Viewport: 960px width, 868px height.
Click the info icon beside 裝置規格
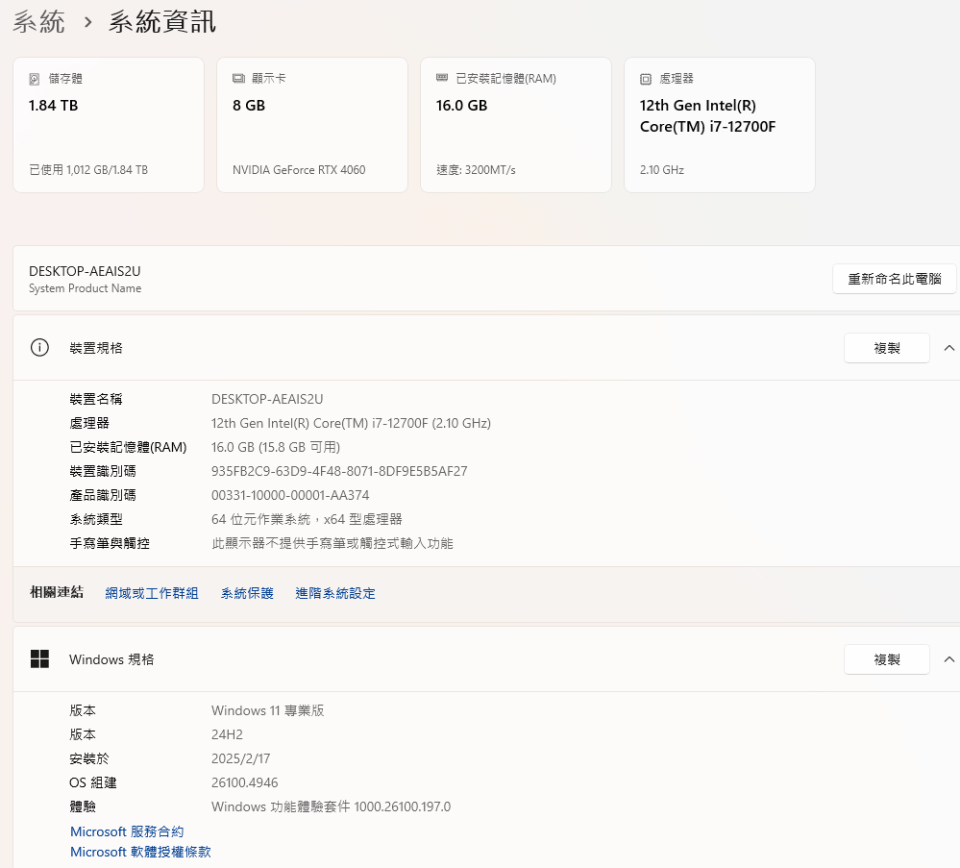point(40,348)
